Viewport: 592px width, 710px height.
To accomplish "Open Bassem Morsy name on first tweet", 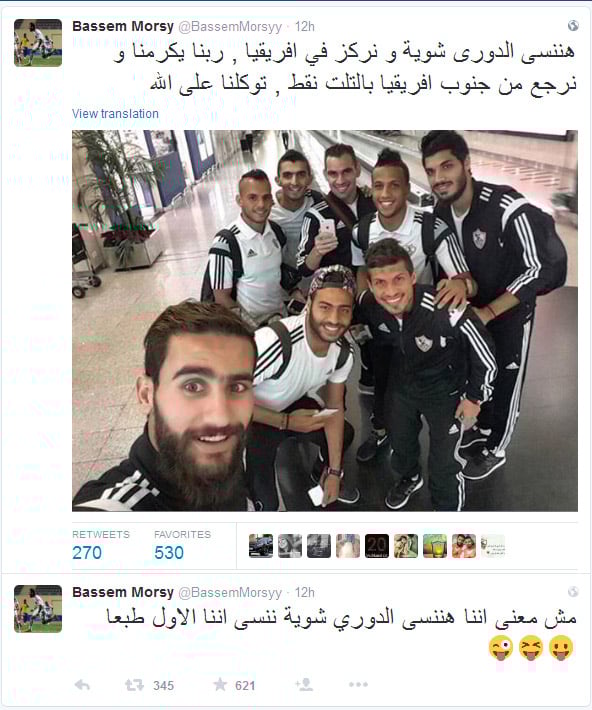I will [x=123, y=26].
